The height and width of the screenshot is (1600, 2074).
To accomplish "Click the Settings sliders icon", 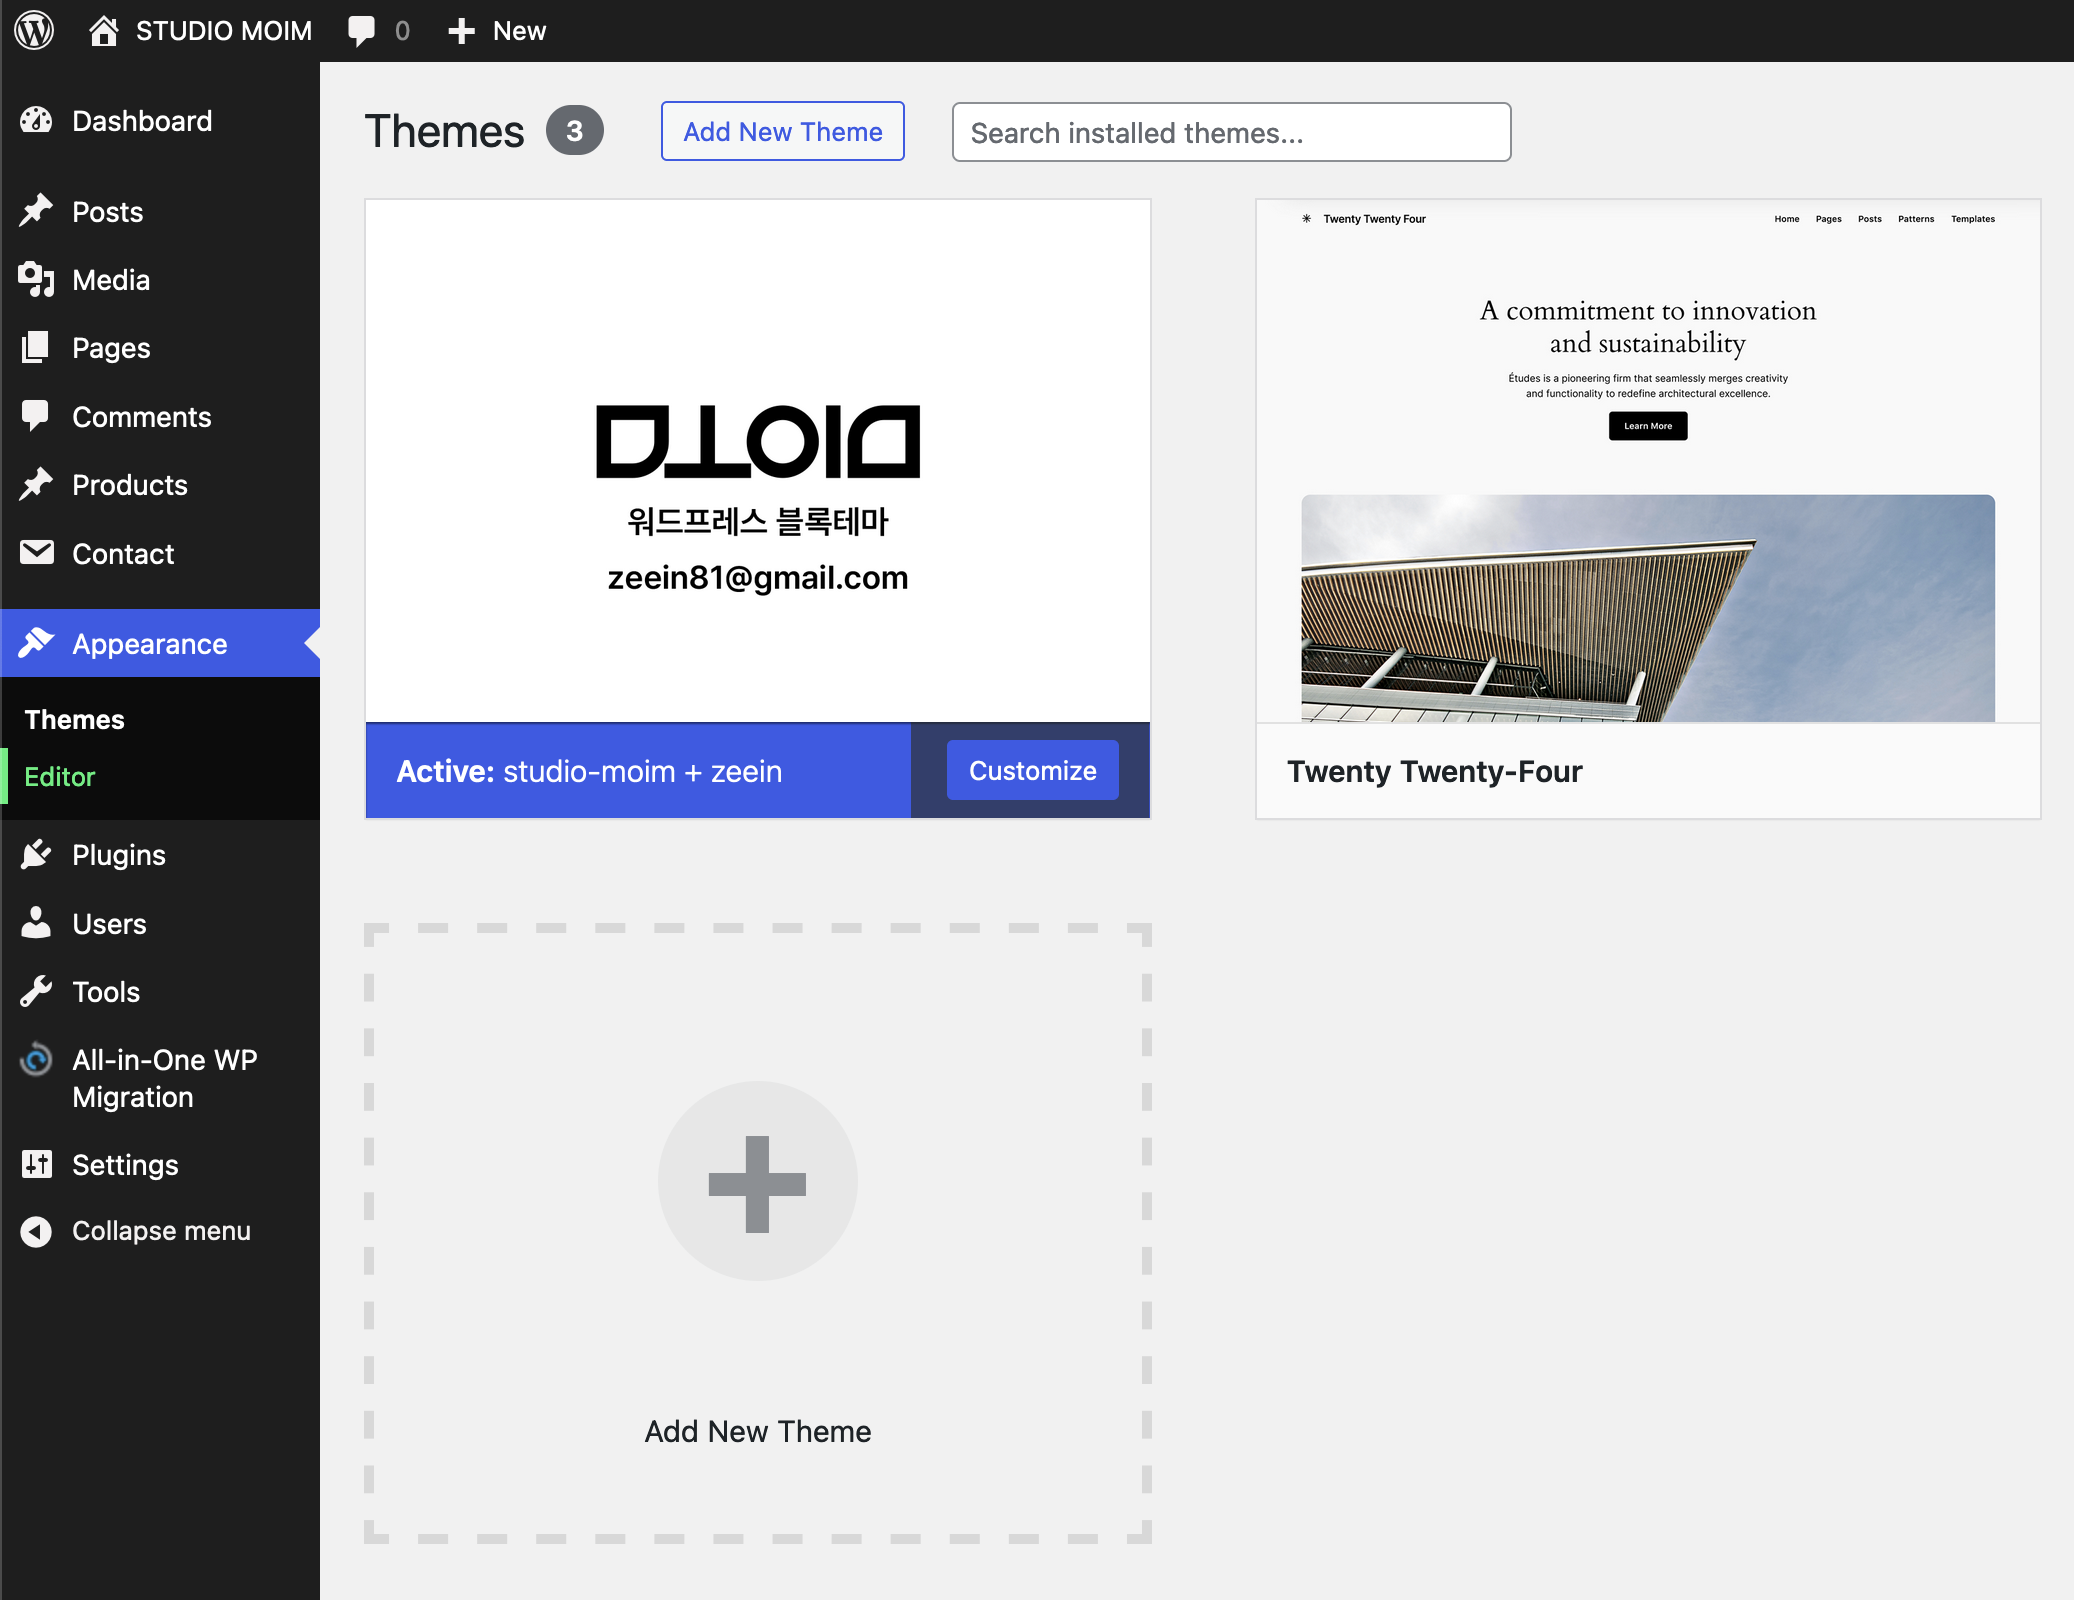I will [36, 1164].
